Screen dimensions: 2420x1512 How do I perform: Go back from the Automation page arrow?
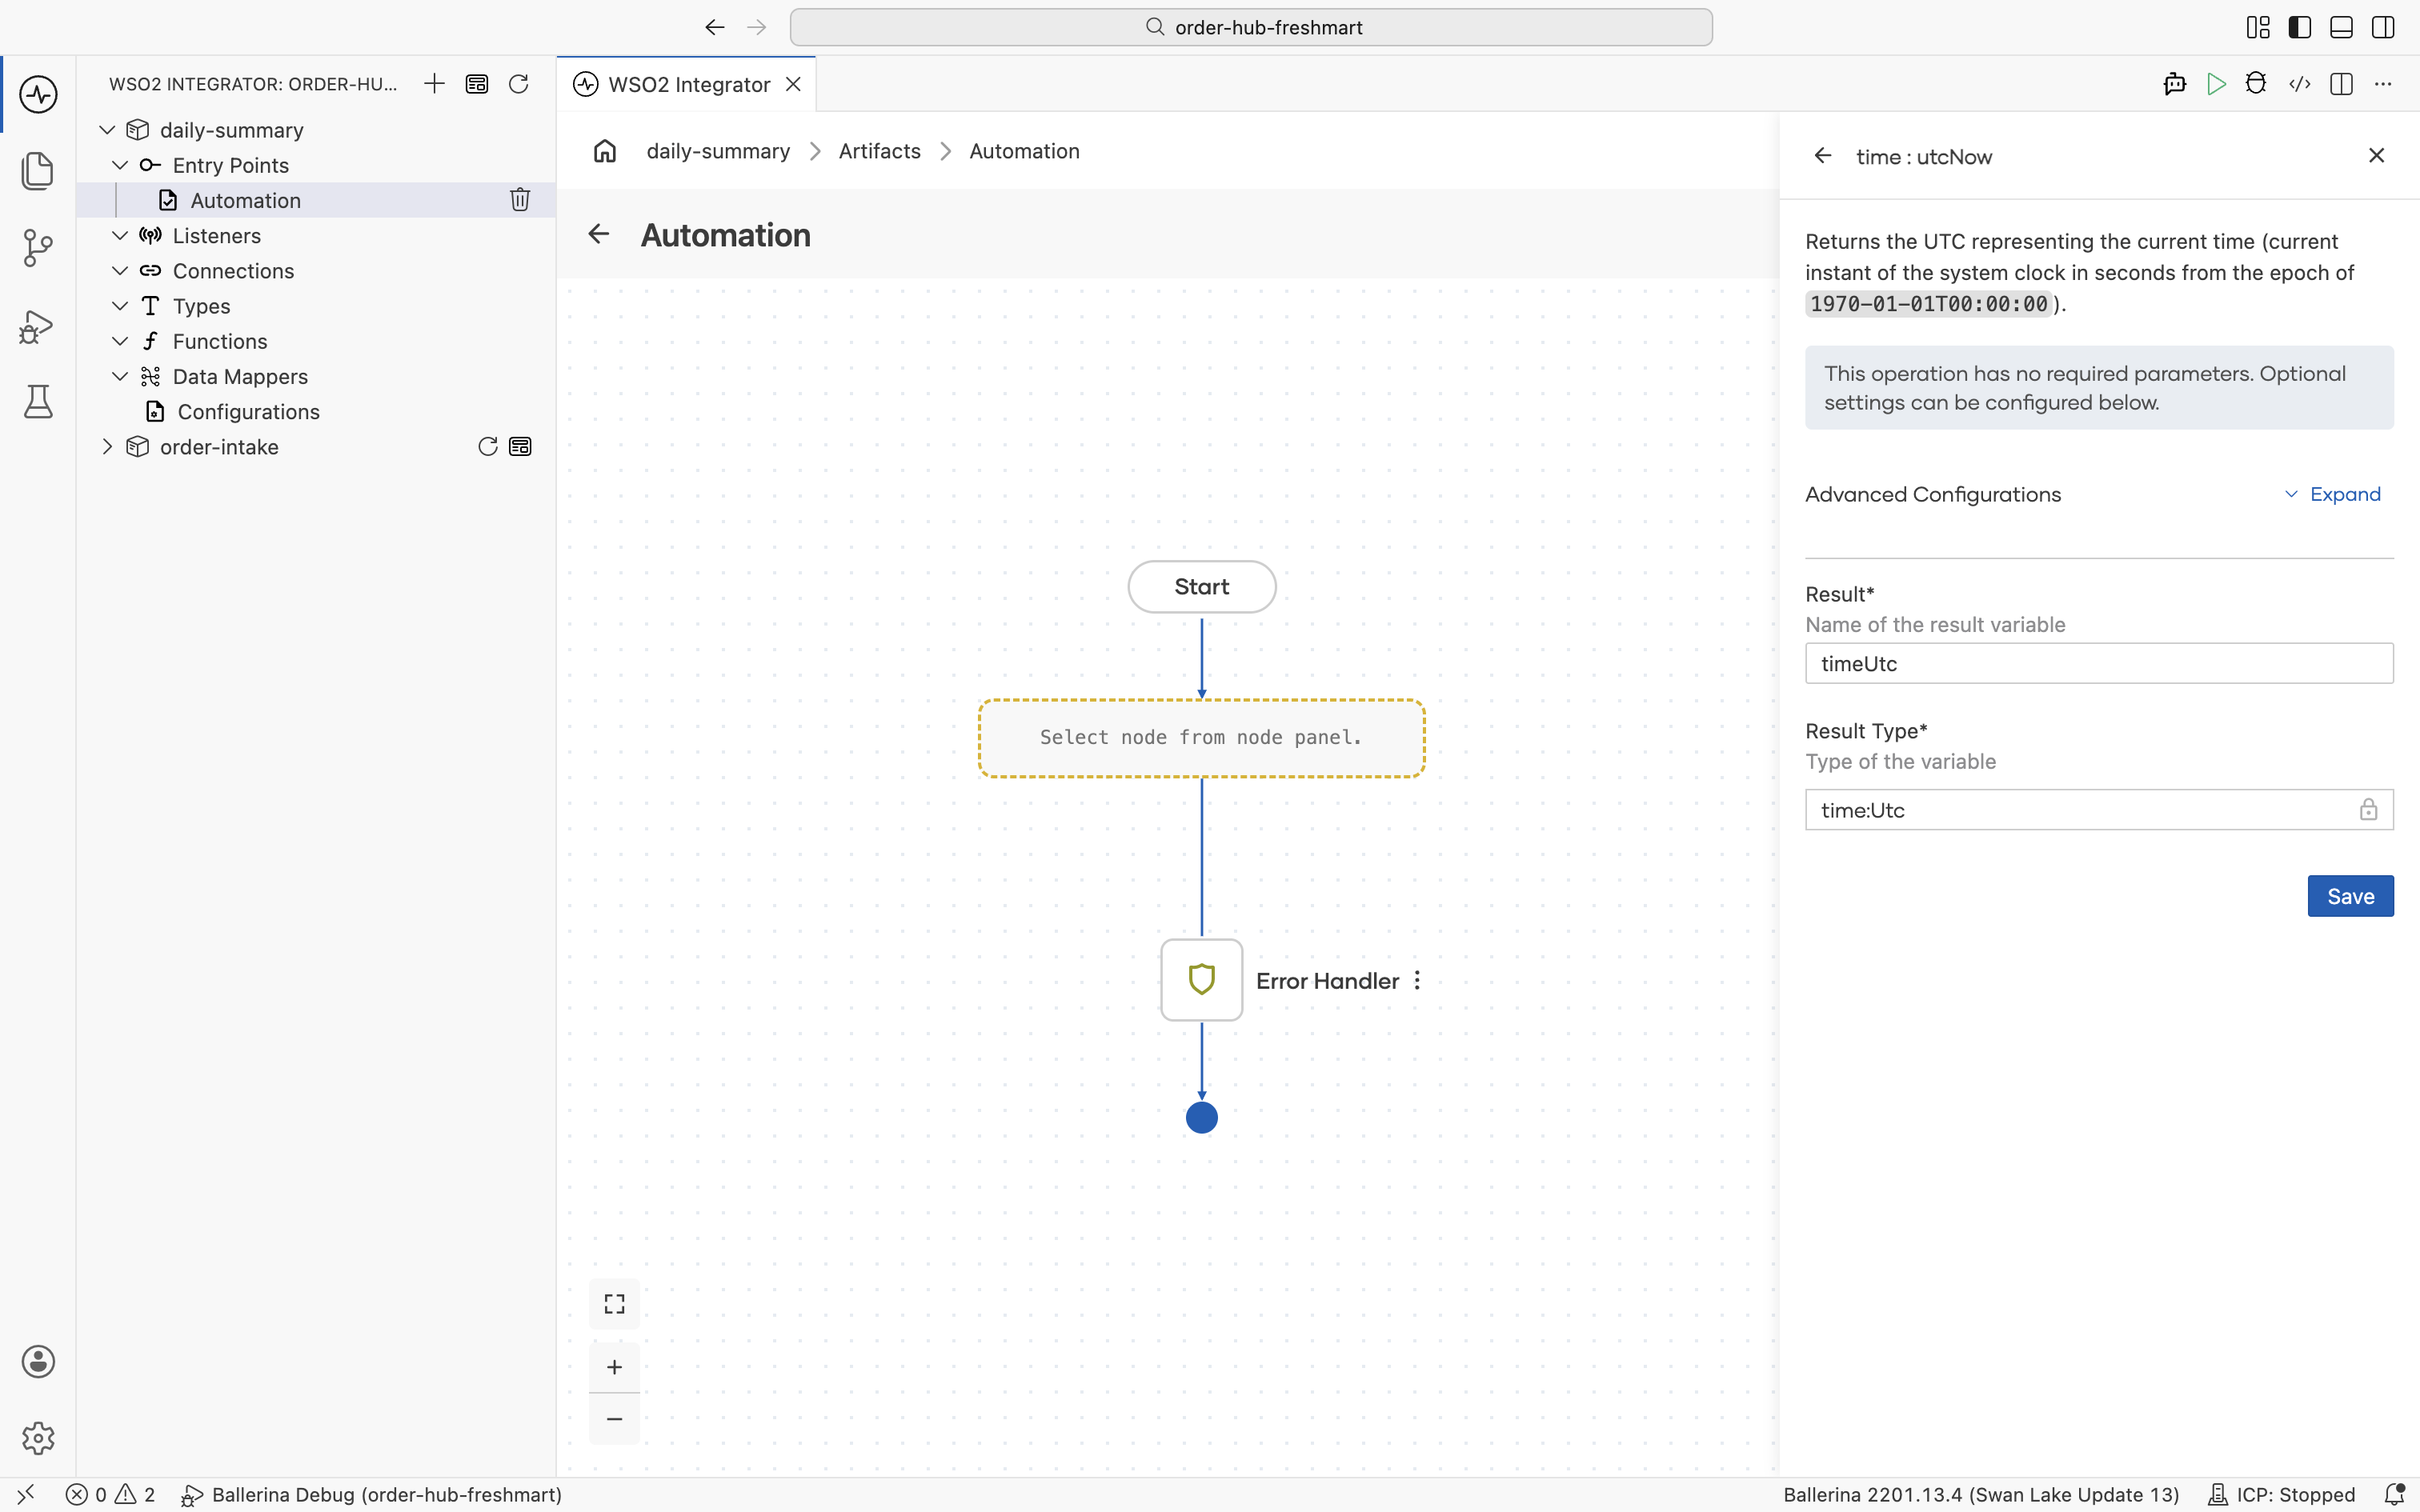(x=598, y=234)
